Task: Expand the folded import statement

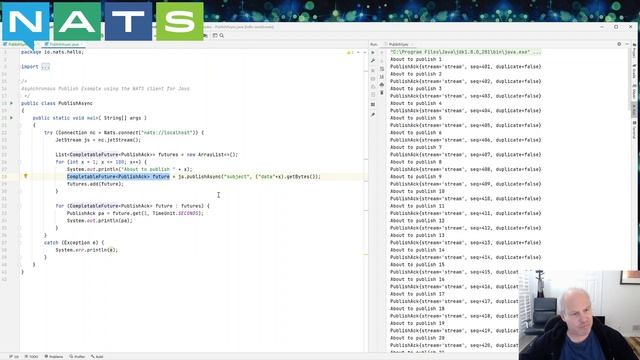Action: point(45,67)
